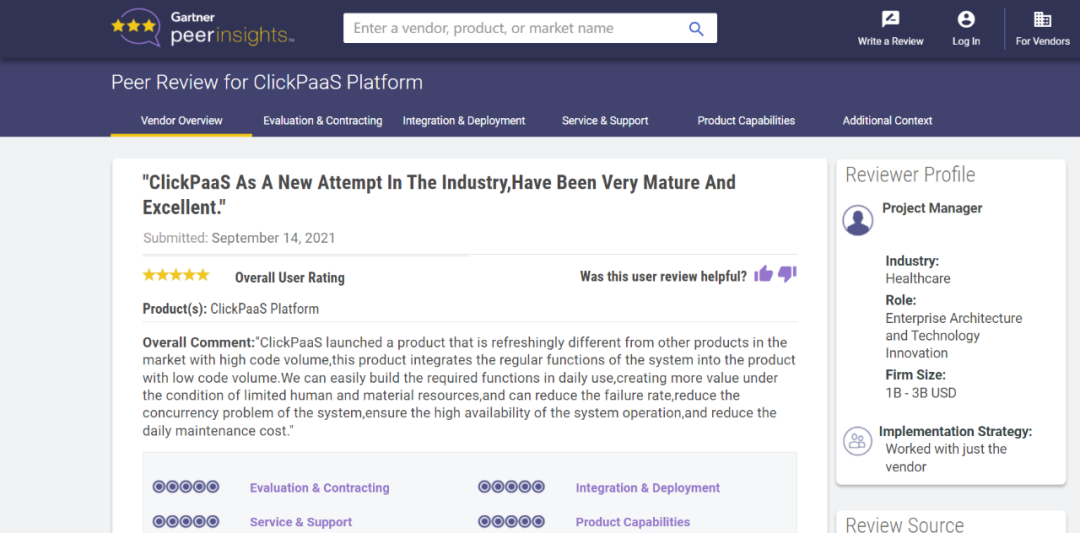Click the vendor search input field

pos(510,29)
